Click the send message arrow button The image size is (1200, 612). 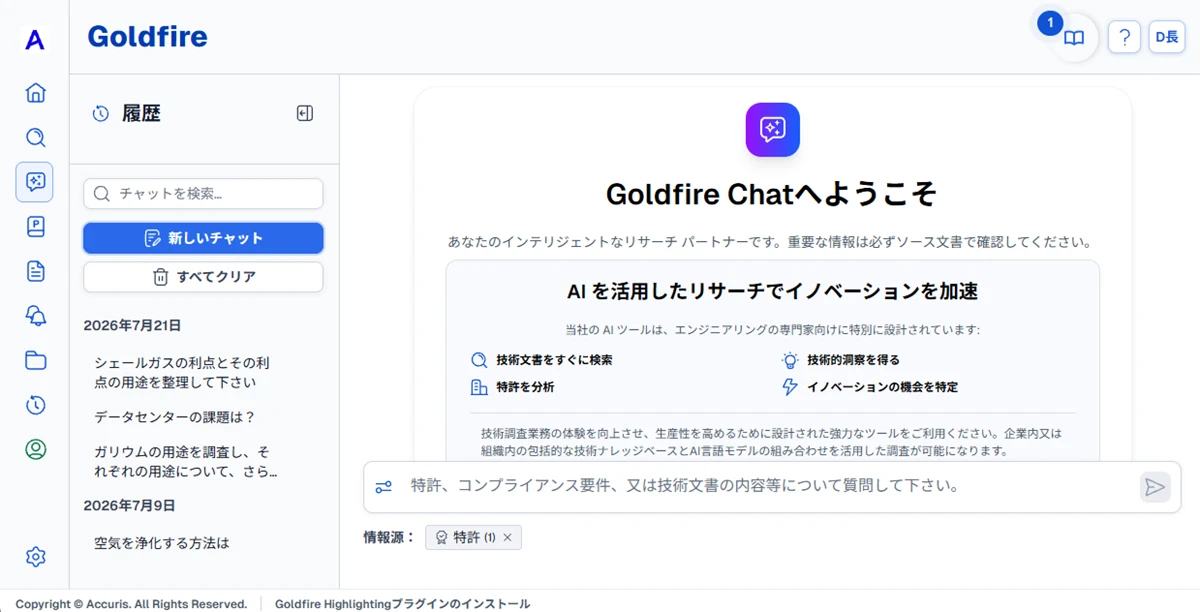(x=1155, y=487)
